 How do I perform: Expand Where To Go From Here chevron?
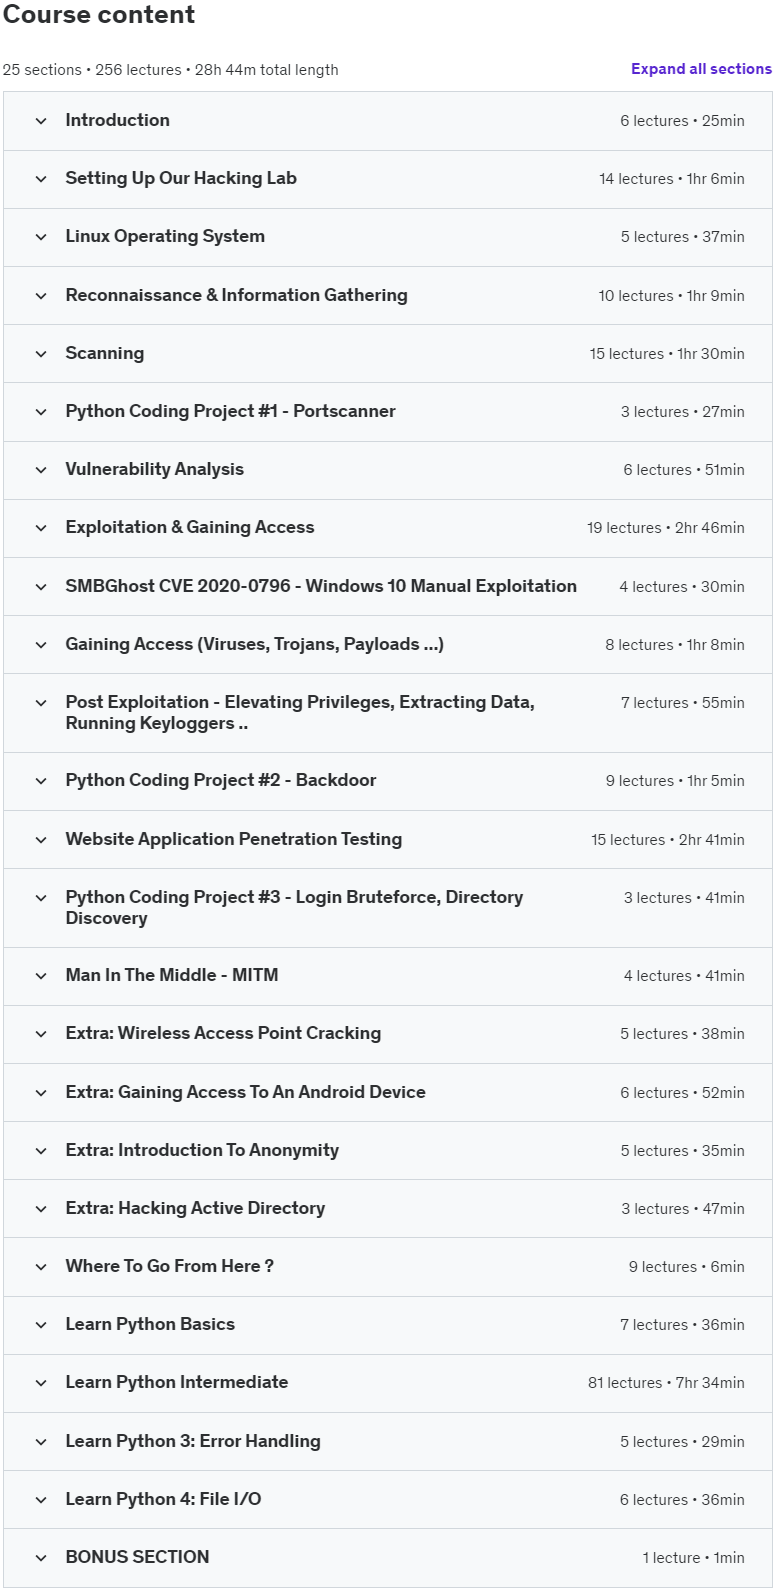pyautogui.click(x=41, y=1267)
